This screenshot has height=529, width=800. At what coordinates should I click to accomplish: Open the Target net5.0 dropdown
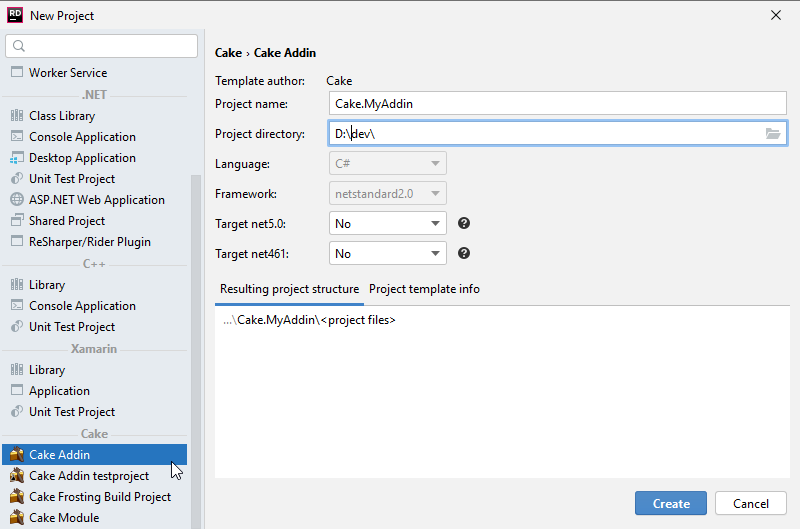point(388,223)
